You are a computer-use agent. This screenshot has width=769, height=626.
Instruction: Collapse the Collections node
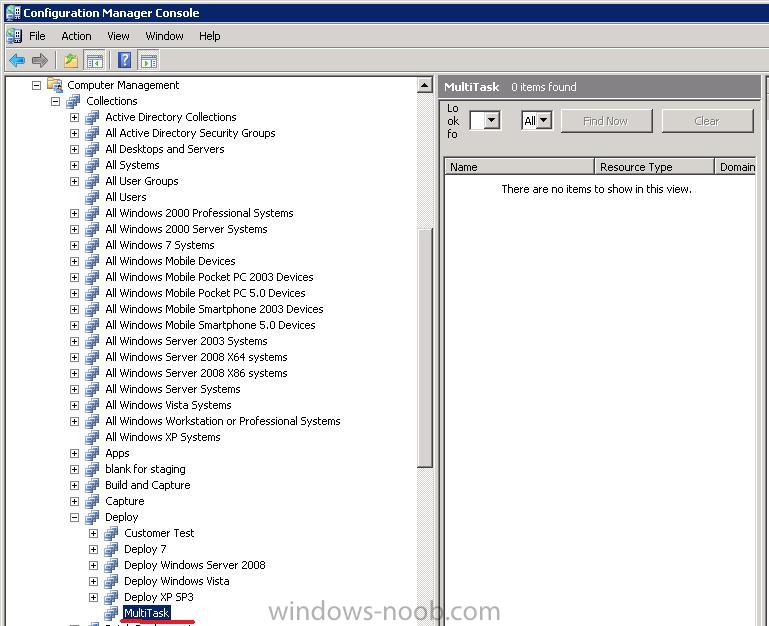pos(55,102)
